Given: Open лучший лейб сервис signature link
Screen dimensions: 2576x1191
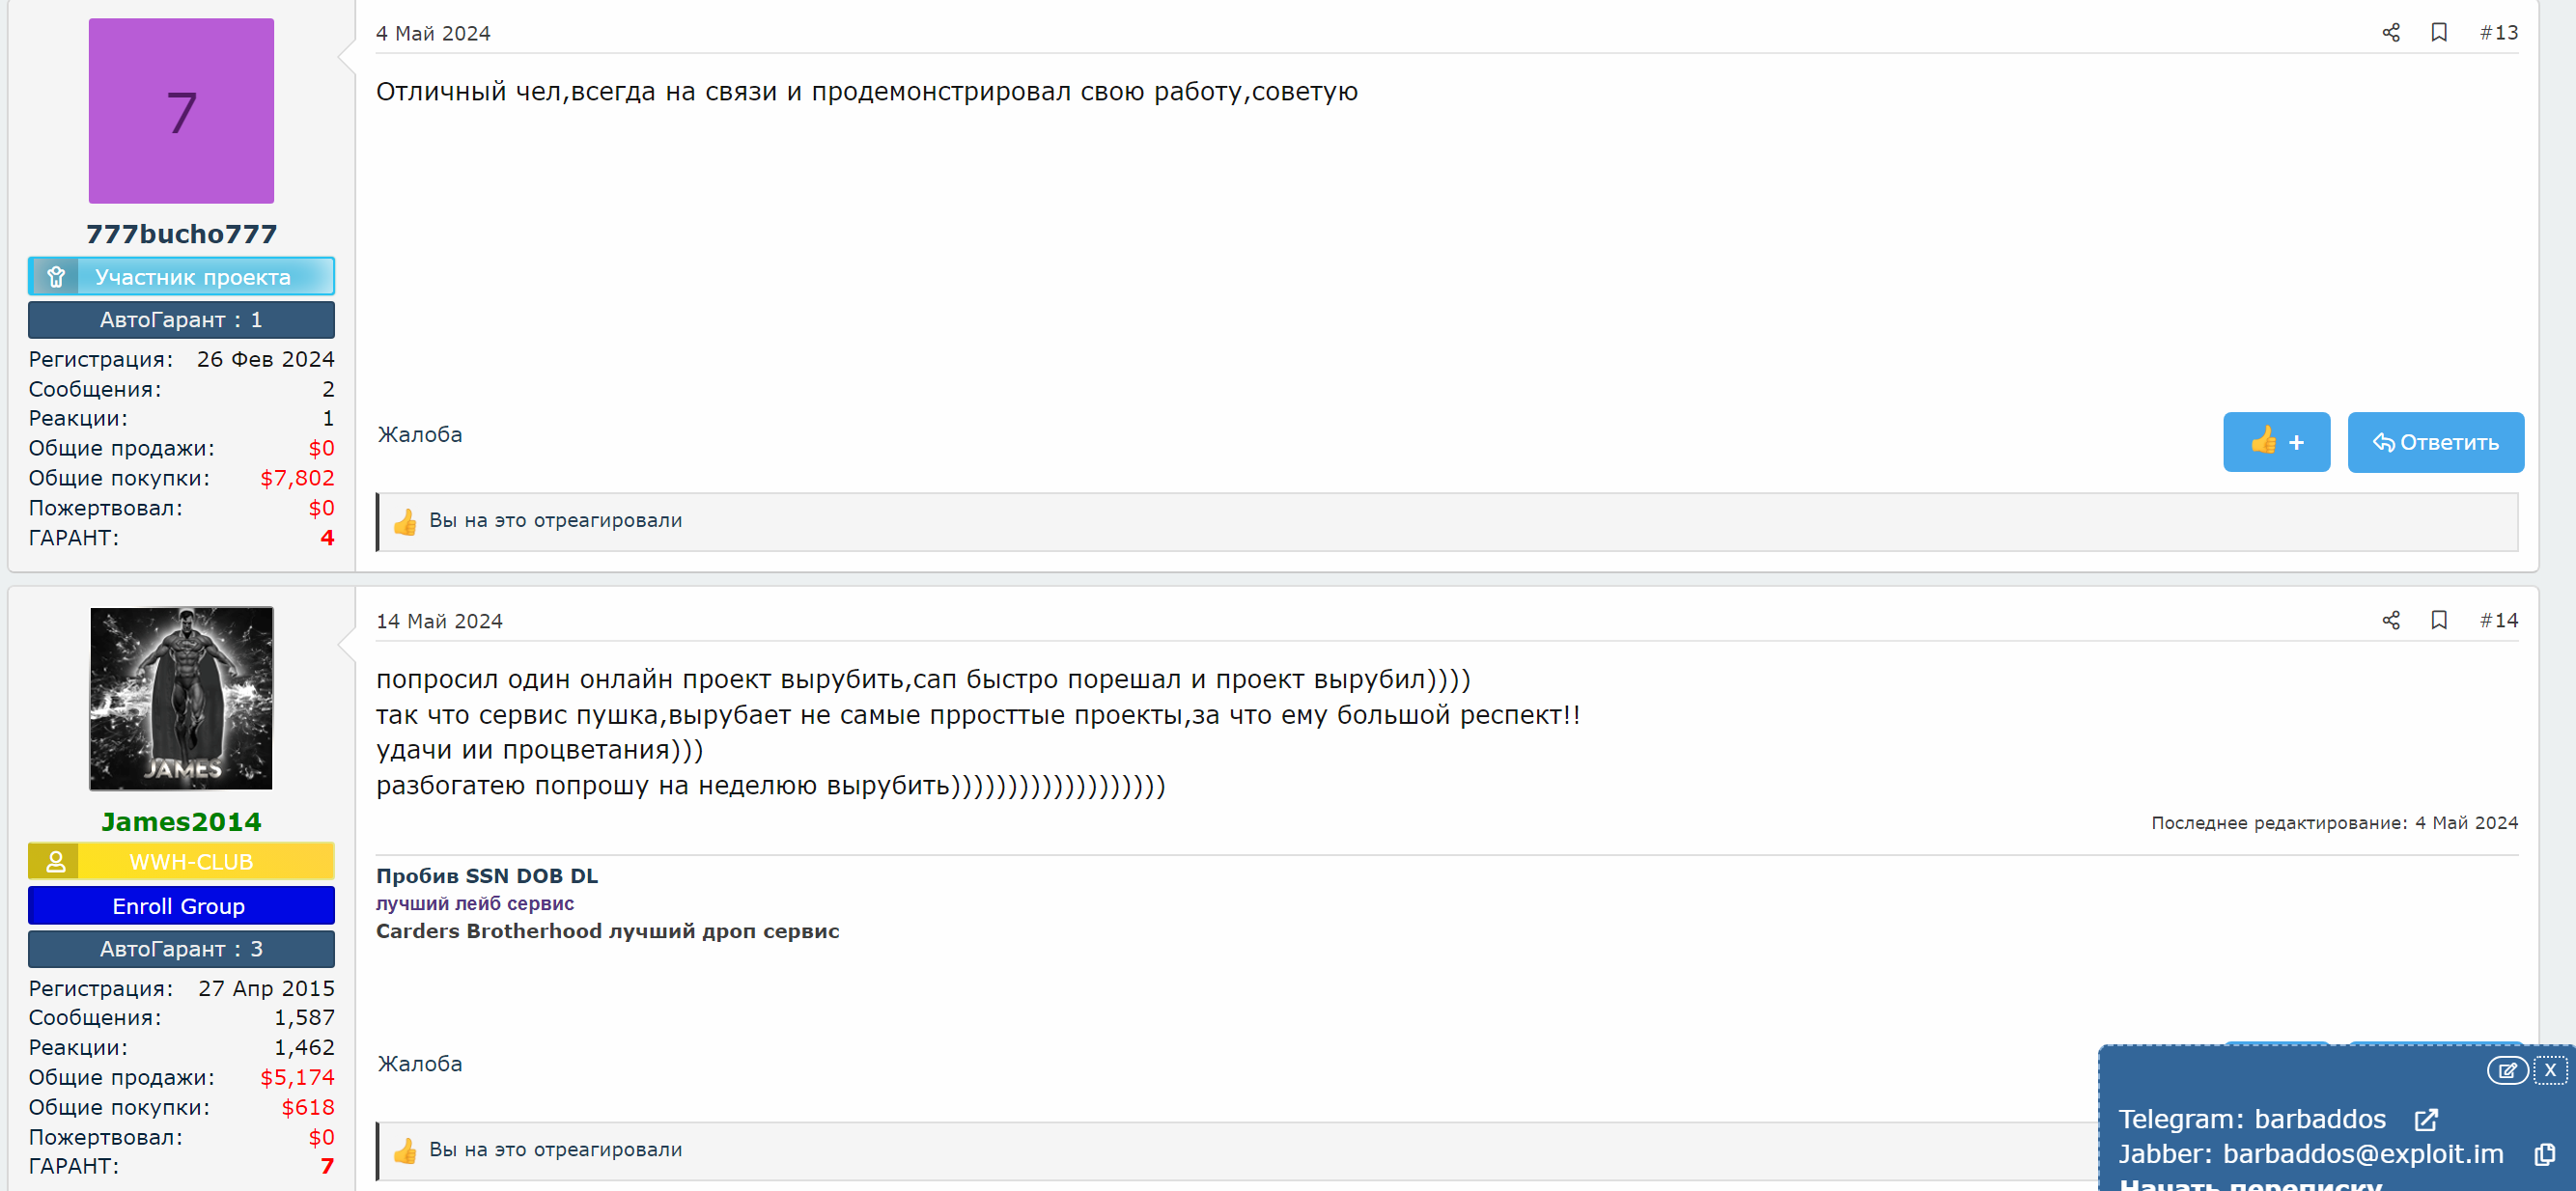Looking at the screenshot, I should [475, 903].
